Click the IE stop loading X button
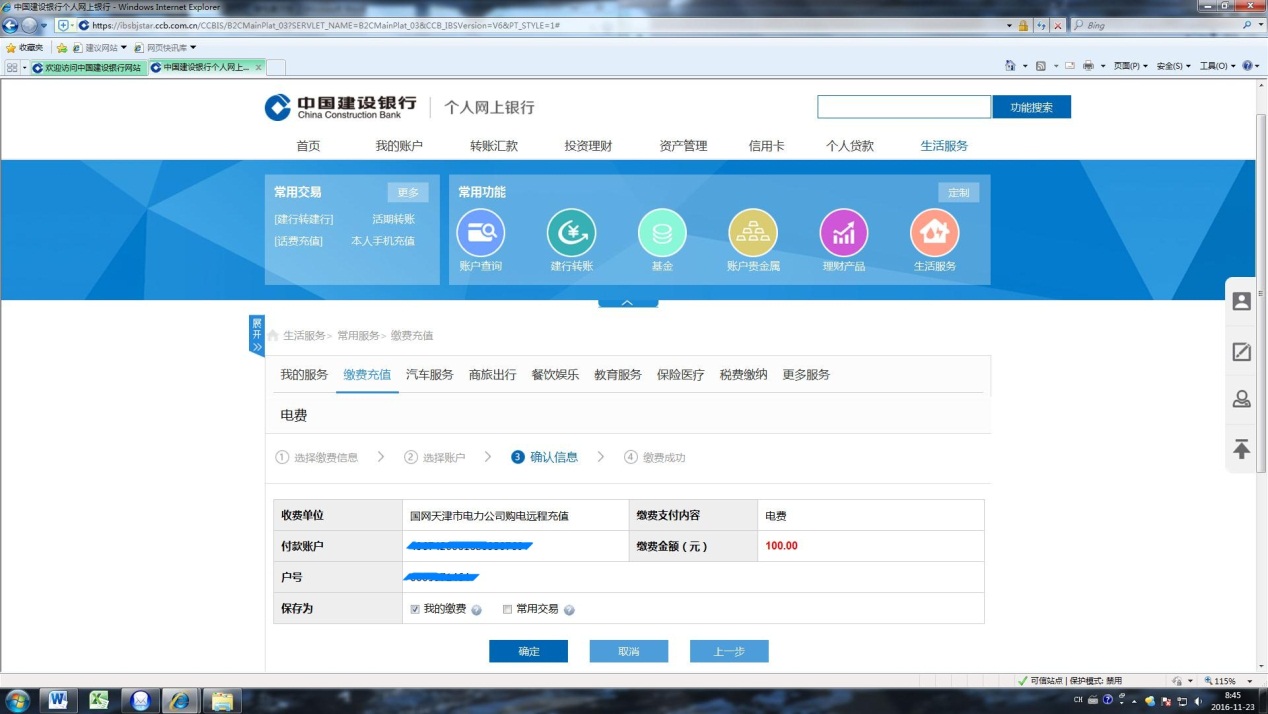Viewport: 1268px width, 714px height. [1057, 25]
